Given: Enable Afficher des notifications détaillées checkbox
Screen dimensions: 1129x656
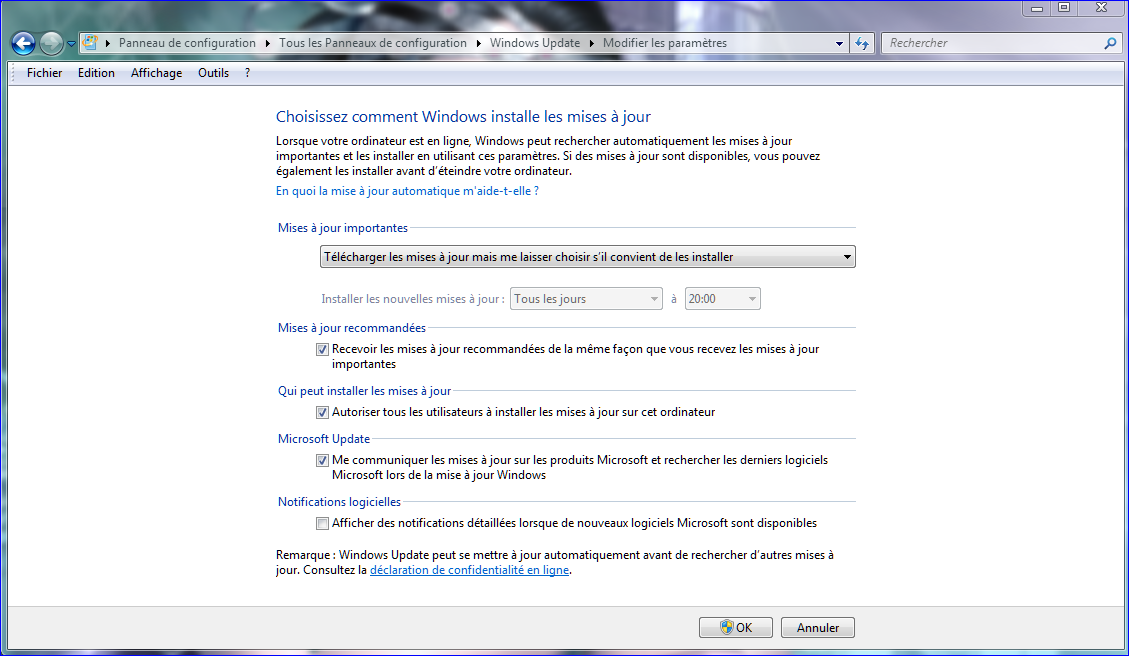Looking at the screenshot, I should pyautogui.click(x=323, y=524).
